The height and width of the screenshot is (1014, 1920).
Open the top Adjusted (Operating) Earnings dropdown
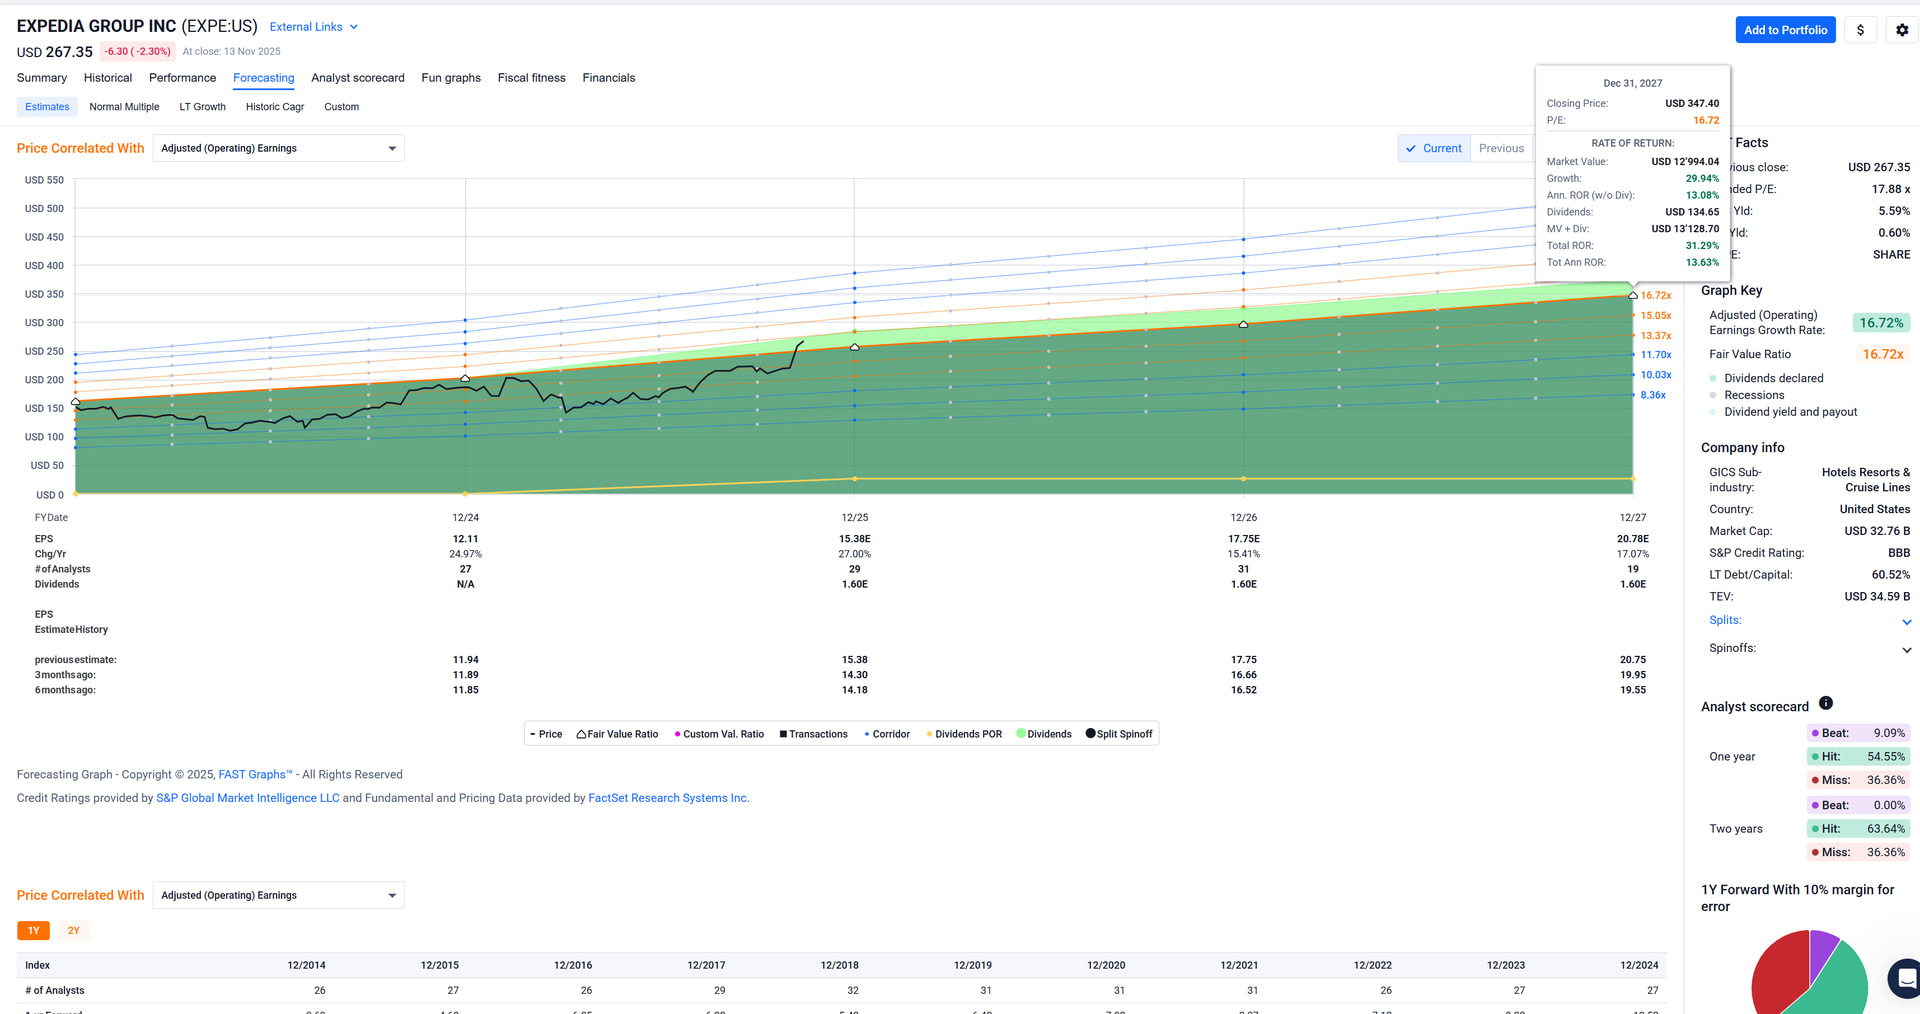pos(278,148)
